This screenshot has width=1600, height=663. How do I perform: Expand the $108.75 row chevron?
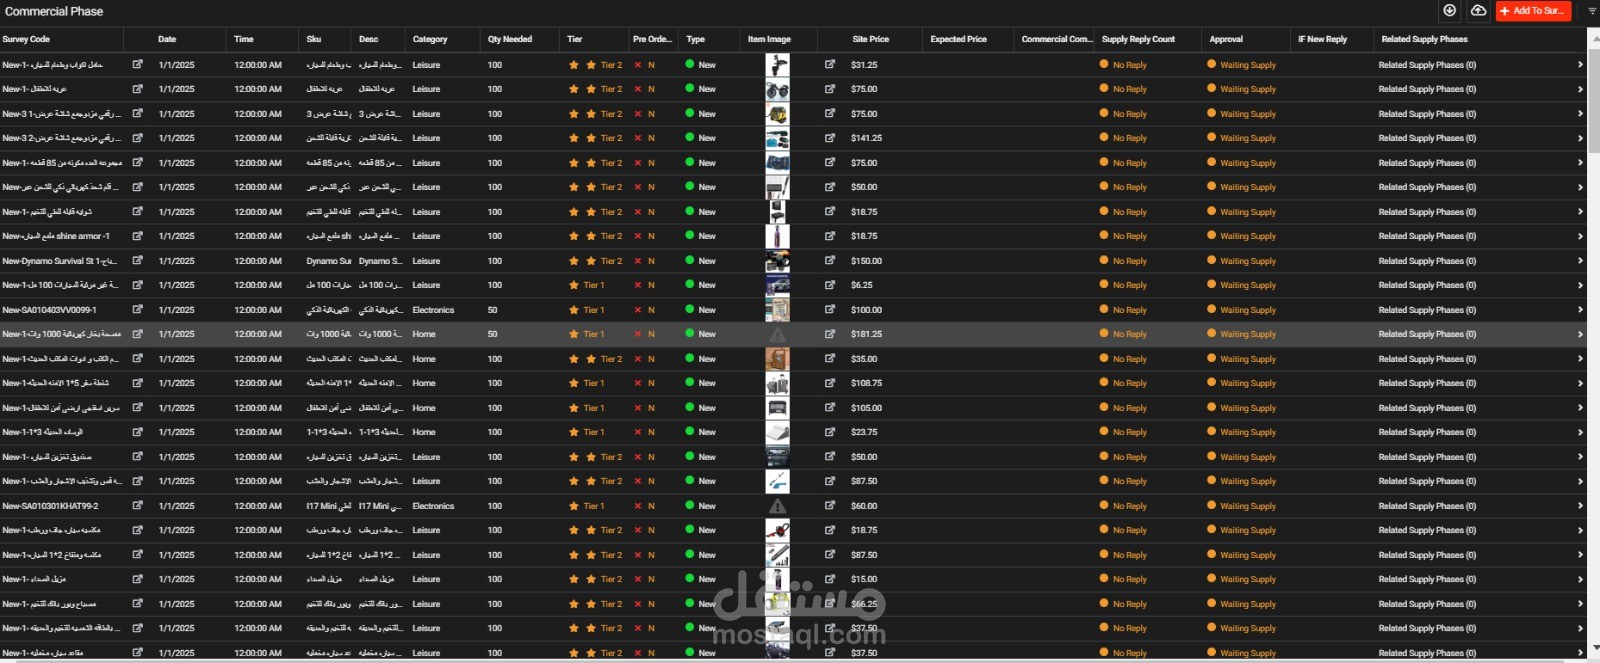click(x=1580, y=383)
